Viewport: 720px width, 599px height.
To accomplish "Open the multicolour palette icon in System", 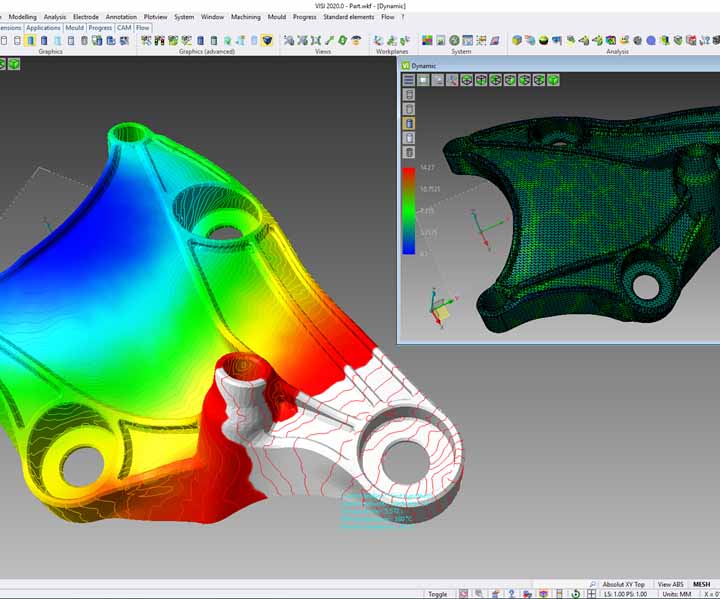I will [x=428, y=41].
